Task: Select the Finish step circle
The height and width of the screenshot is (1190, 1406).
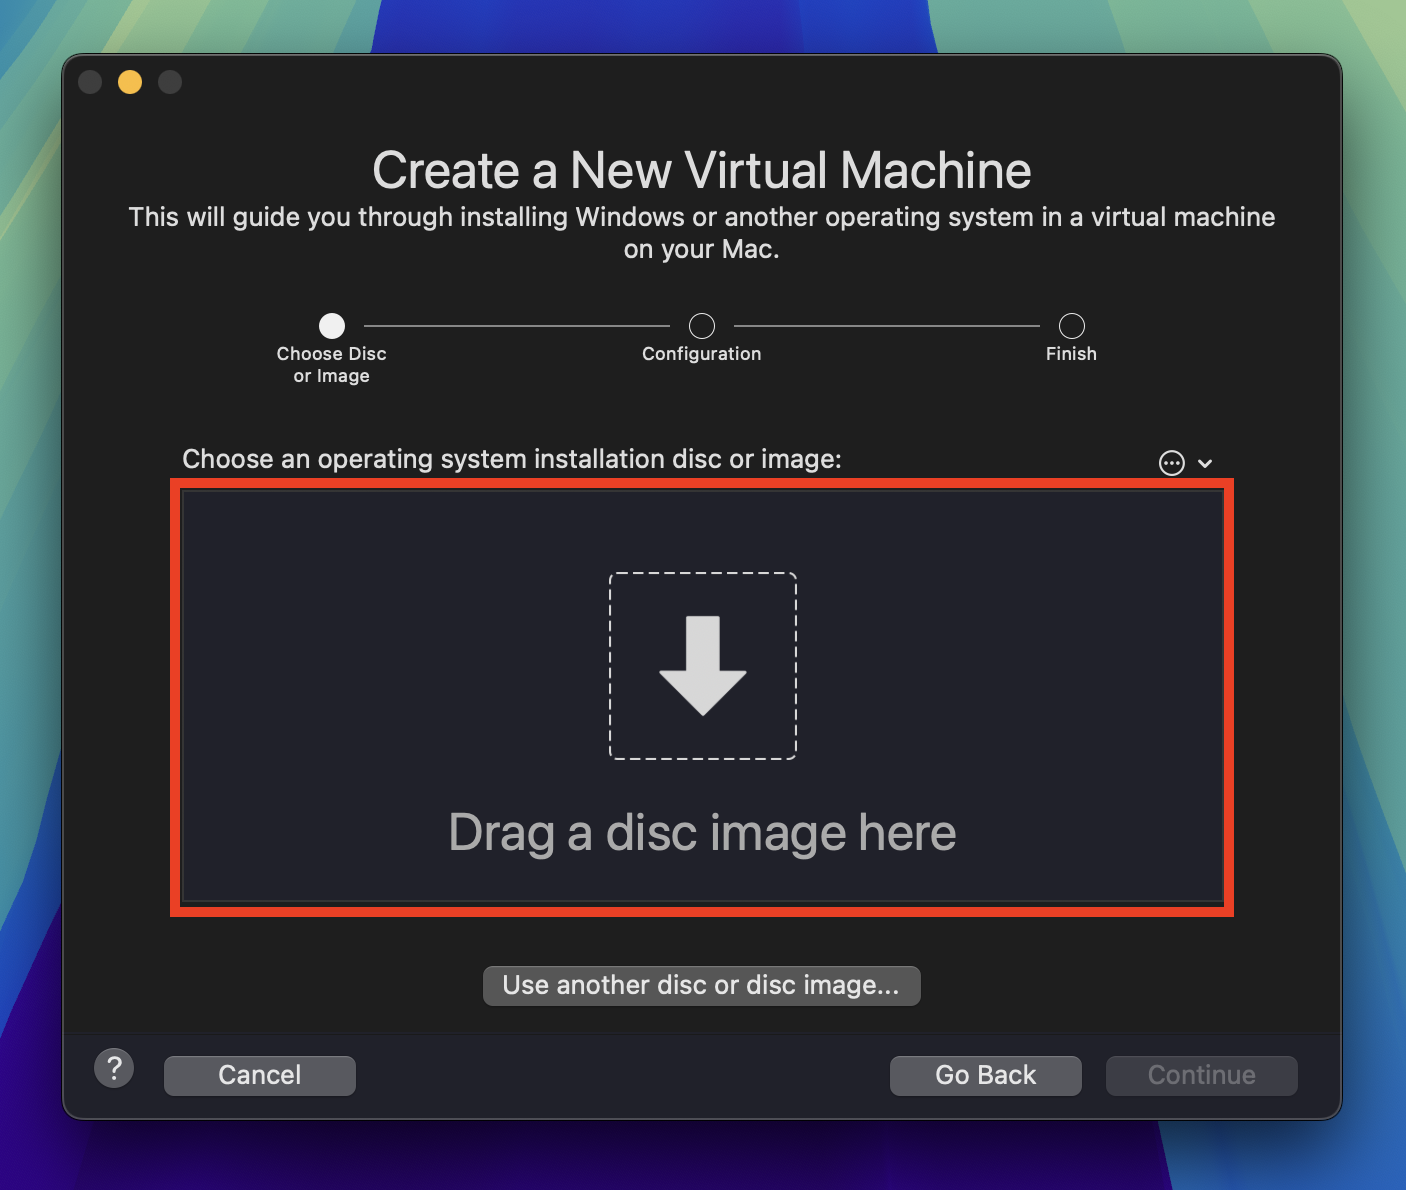Action: click(x=1071, y=323)
